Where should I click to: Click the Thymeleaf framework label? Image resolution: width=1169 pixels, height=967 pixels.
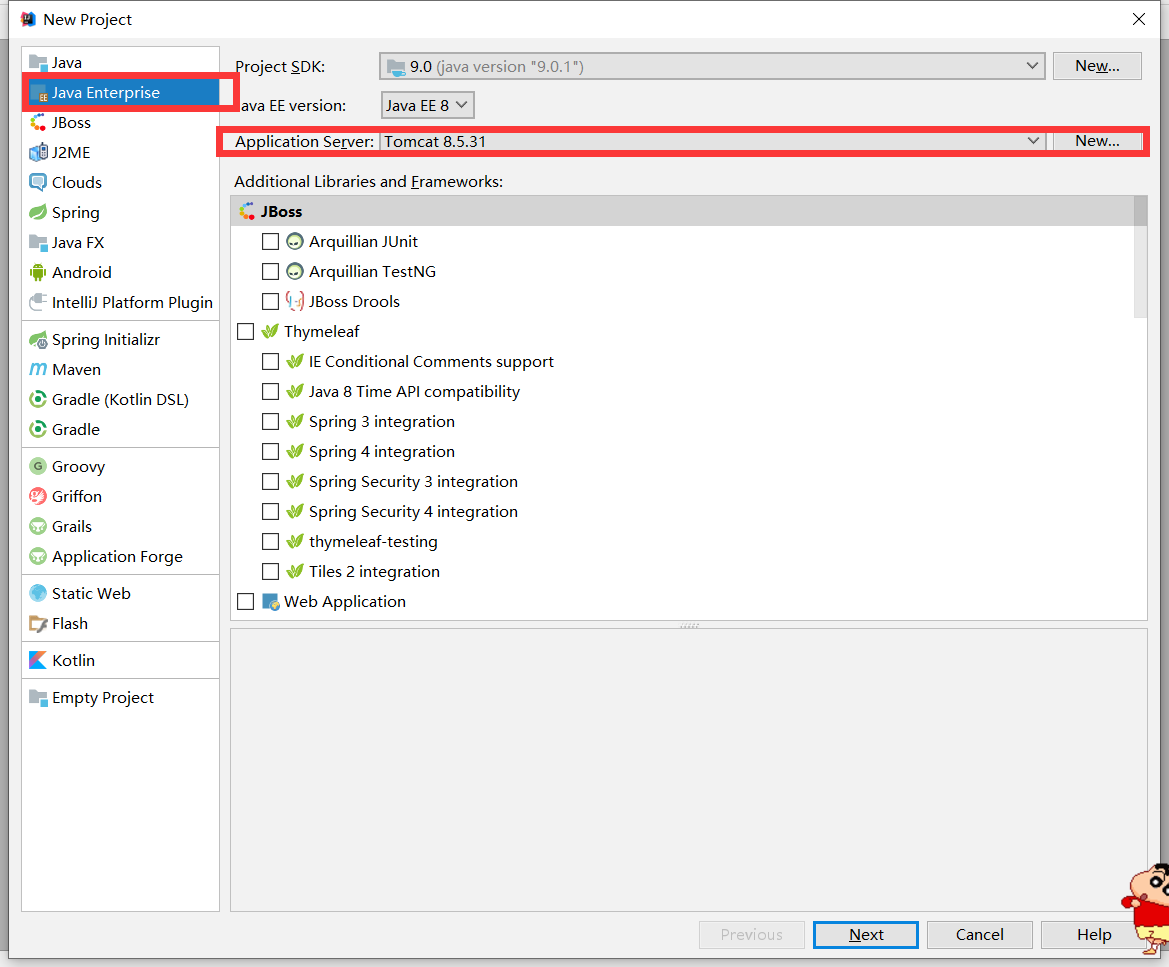click(321, 332)
